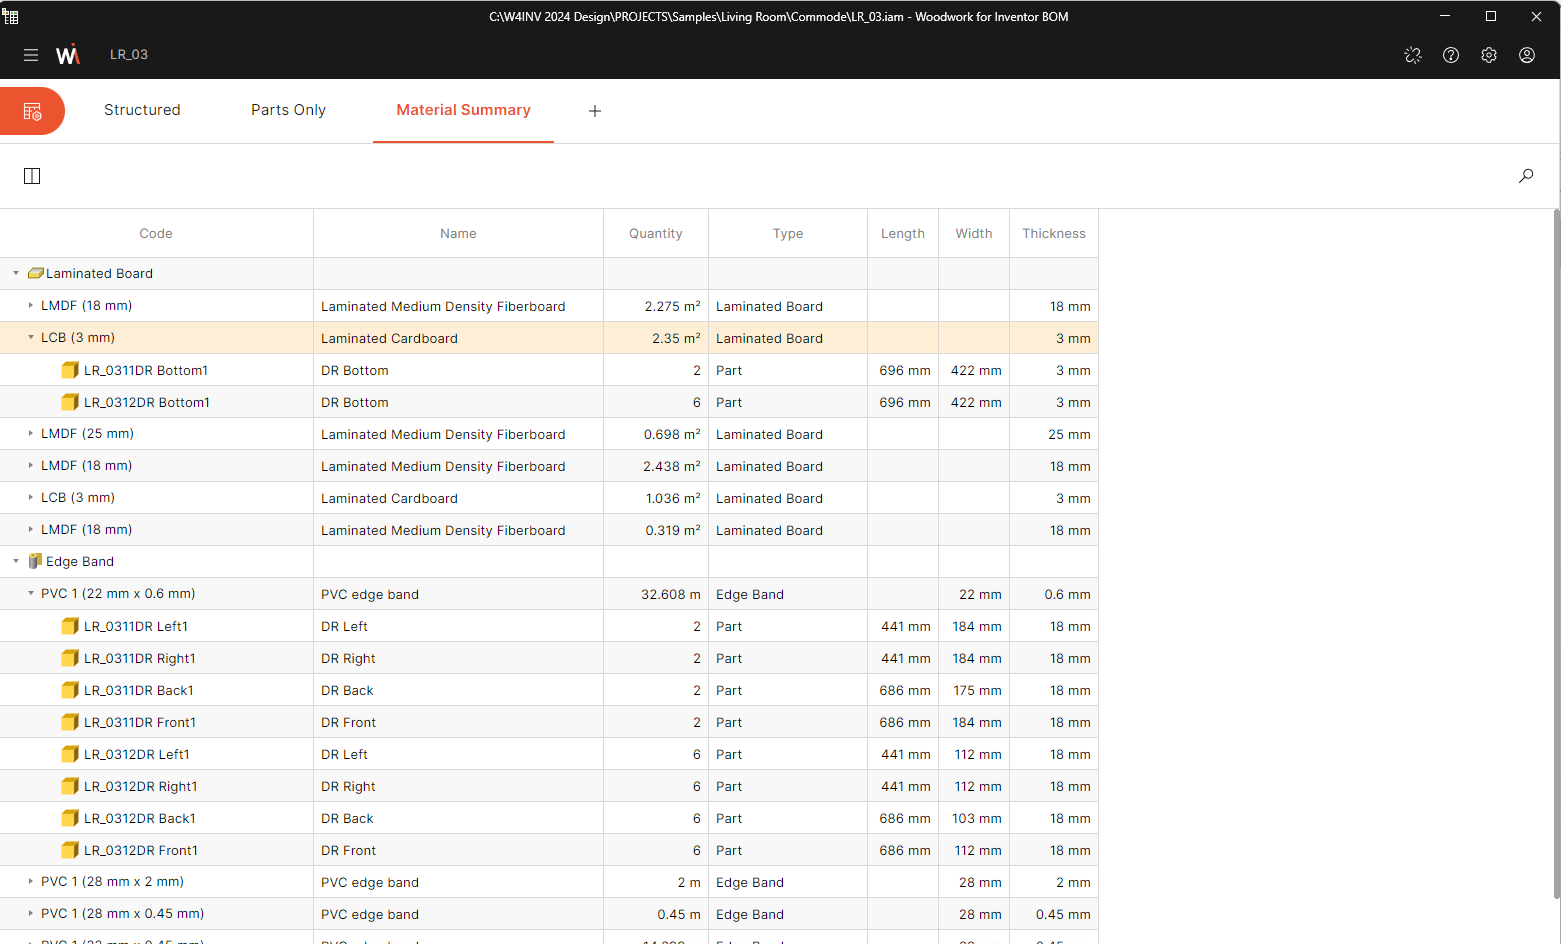Image resolution: width=1561 pixels, height=944 pixels.
Task: Click the refresh/update data icon
Action: [x=1413, y=55]
